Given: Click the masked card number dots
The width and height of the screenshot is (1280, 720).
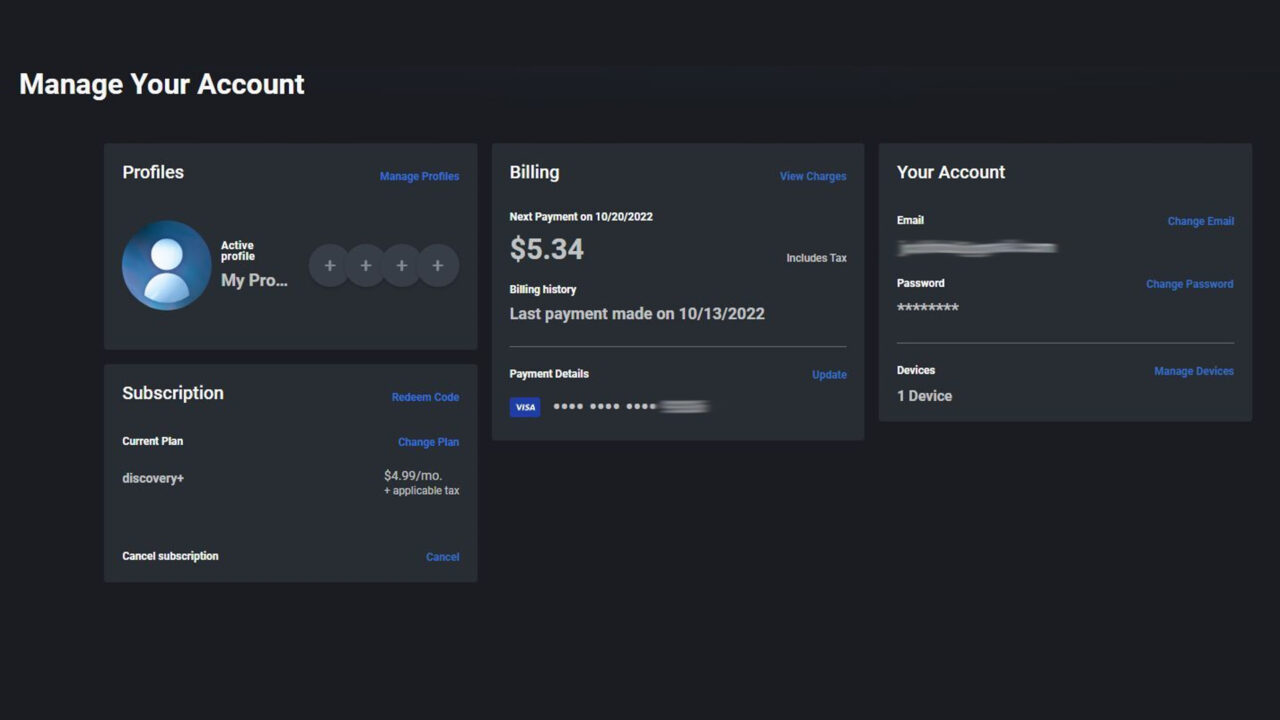Looking at the screenshot, I should 631,407.
